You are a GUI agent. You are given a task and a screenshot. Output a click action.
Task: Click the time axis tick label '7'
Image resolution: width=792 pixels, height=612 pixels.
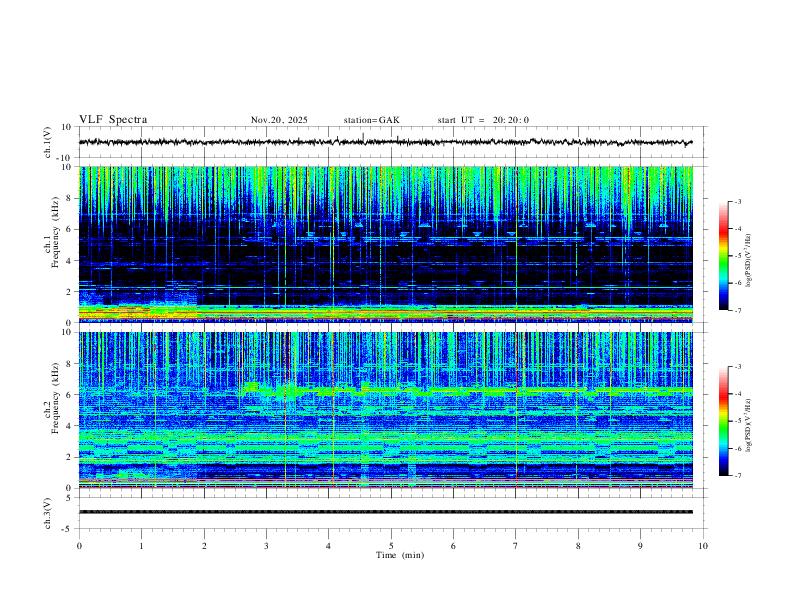516,546
